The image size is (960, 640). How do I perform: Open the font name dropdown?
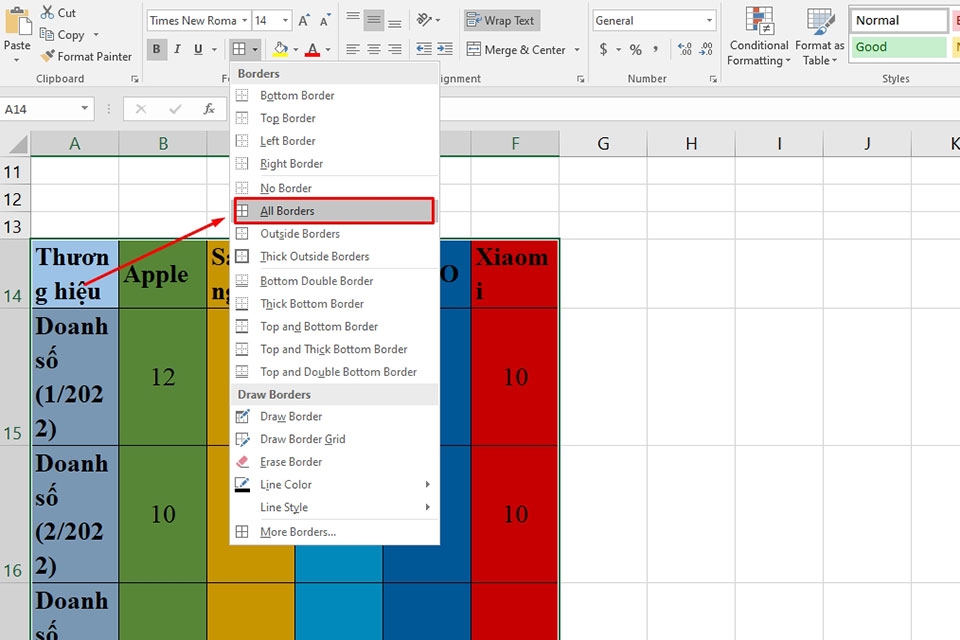243,20
